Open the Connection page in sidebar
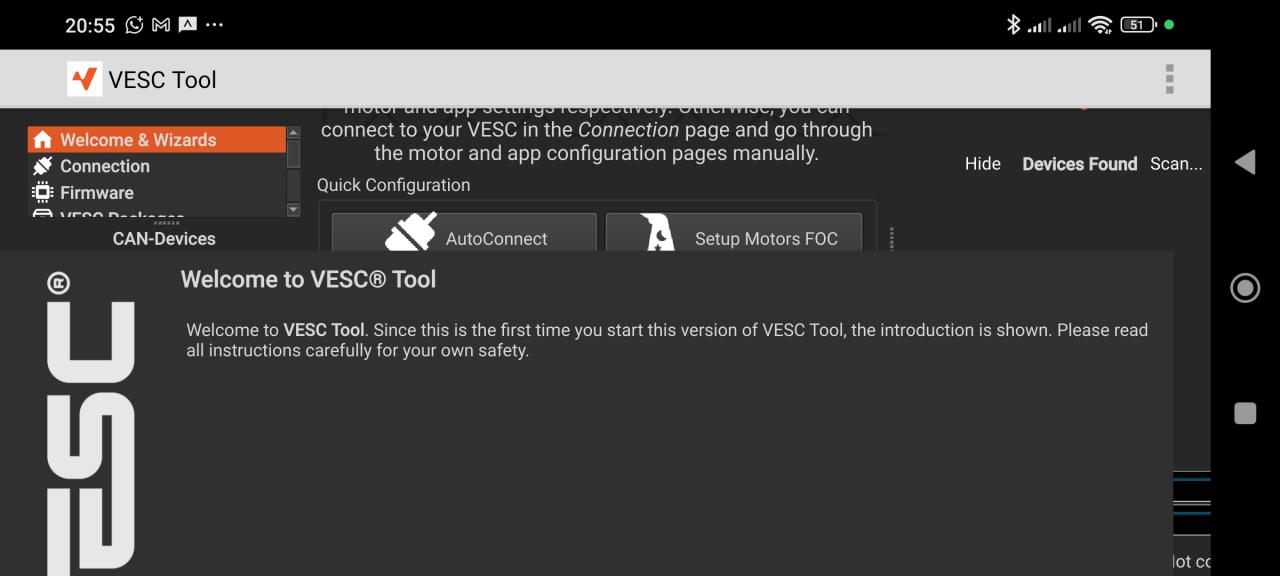 [105, 166]
